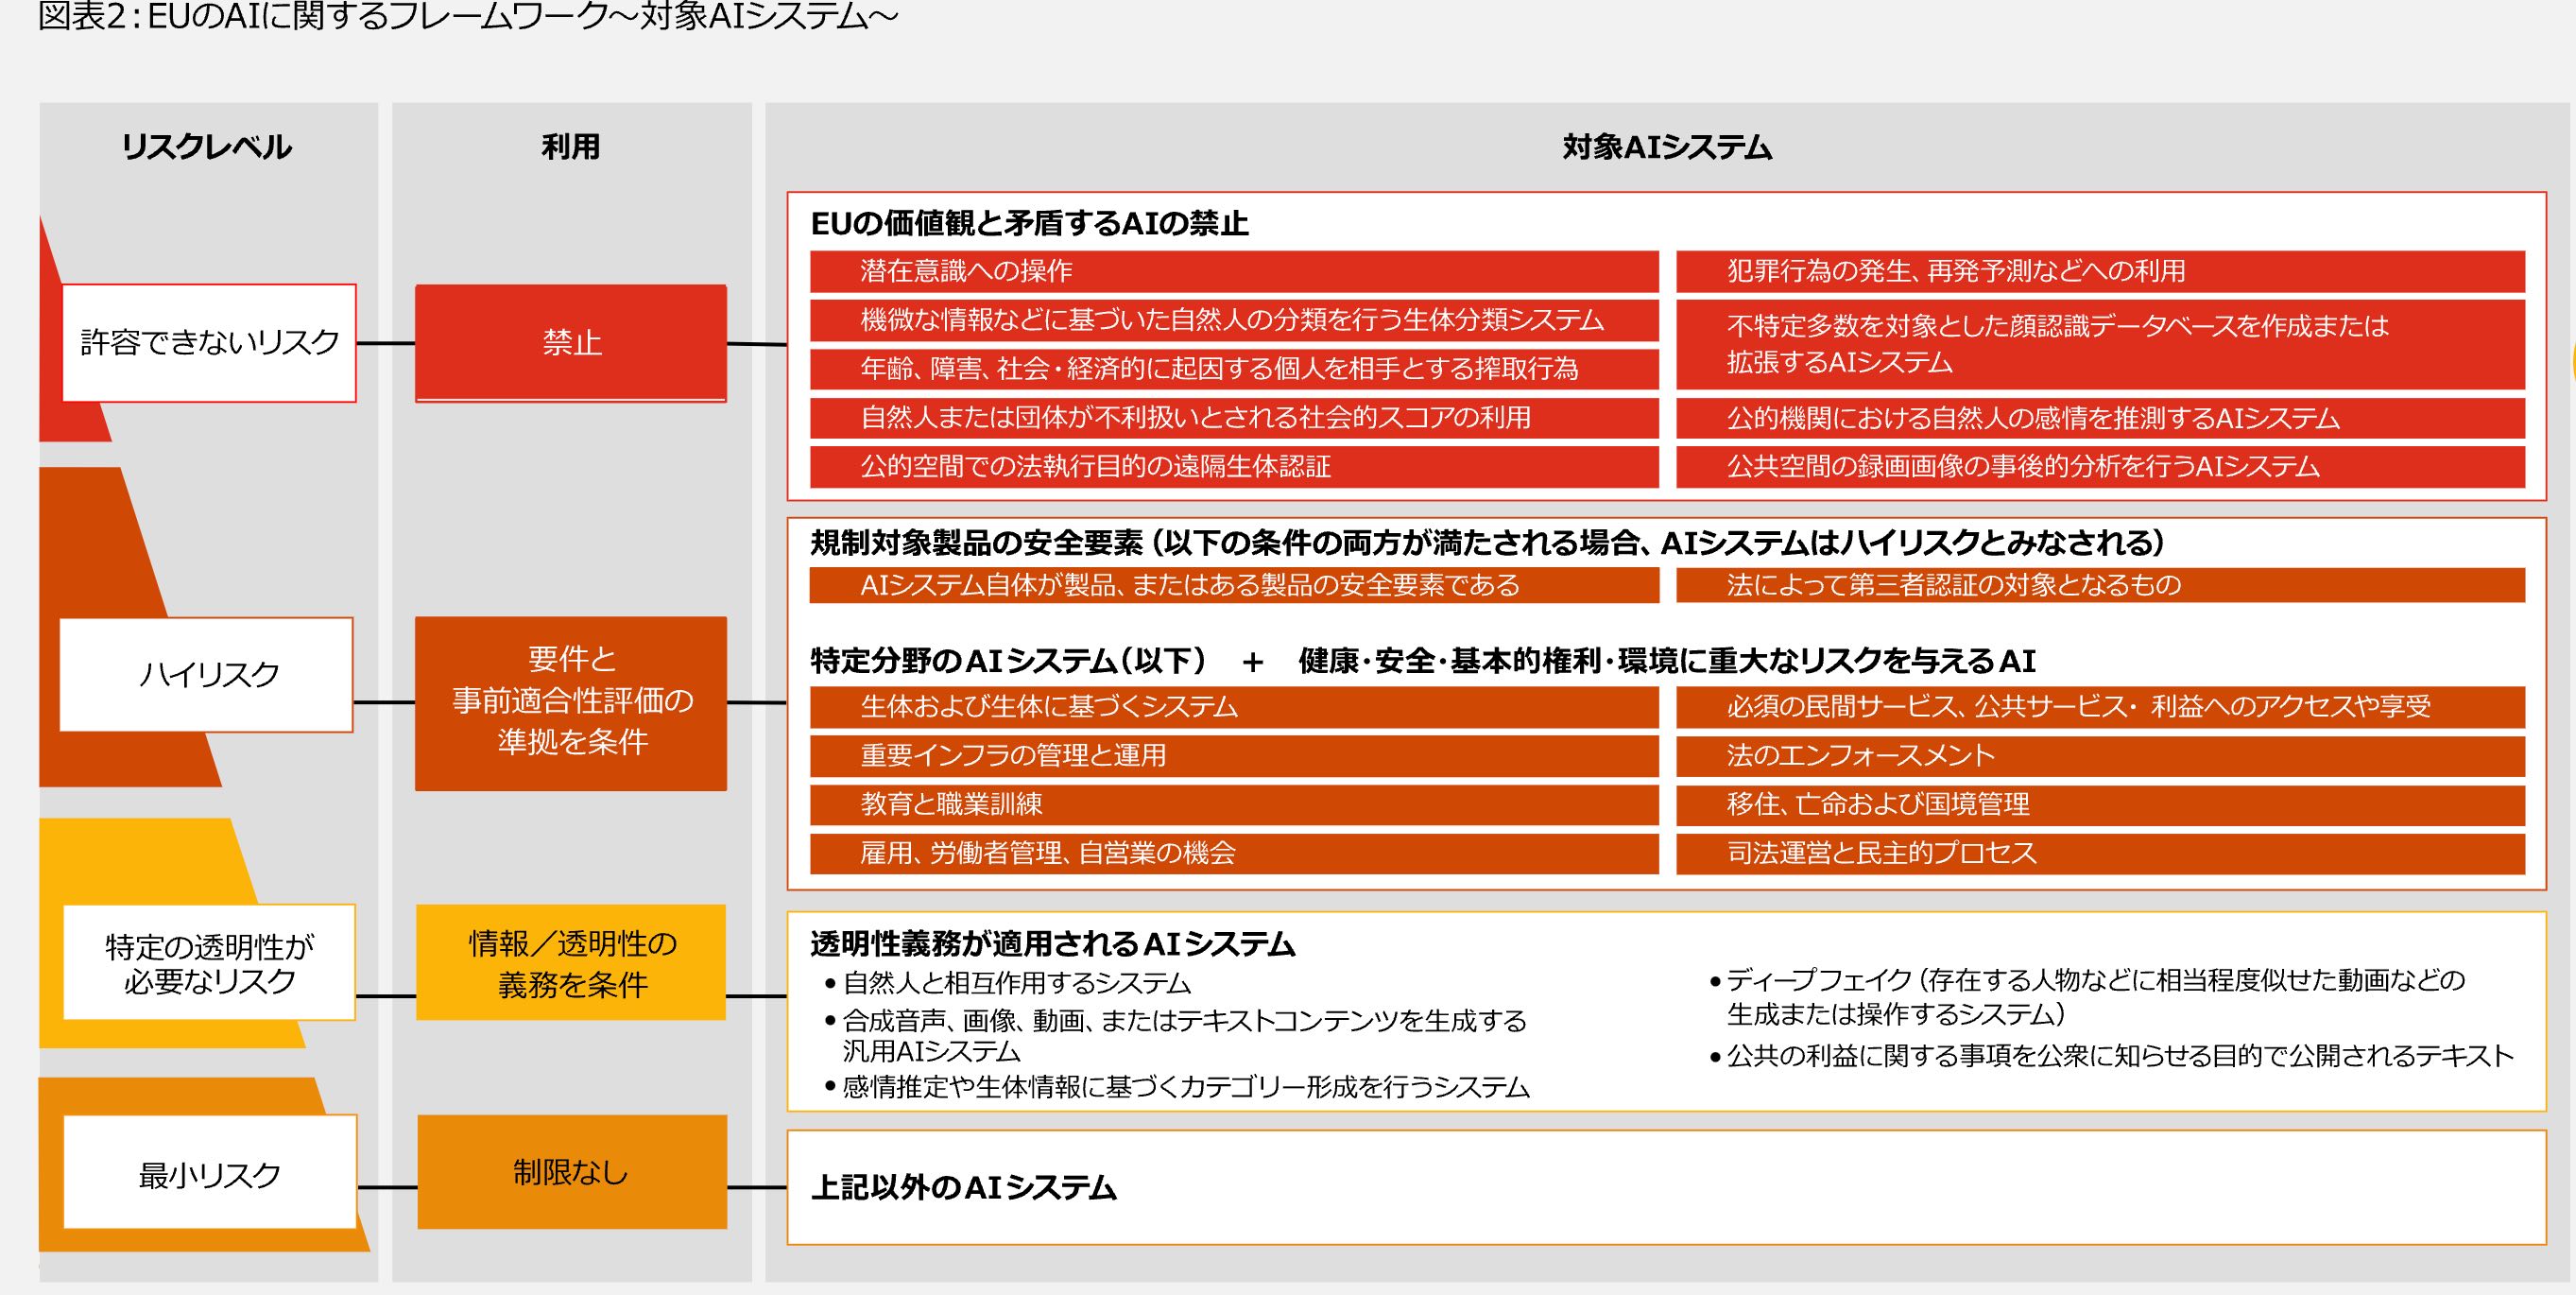The height and width of the screenshot is (1295, 2576).
Task: Click 司法運営と民主的プロセス
Action: coord(2101,854)
